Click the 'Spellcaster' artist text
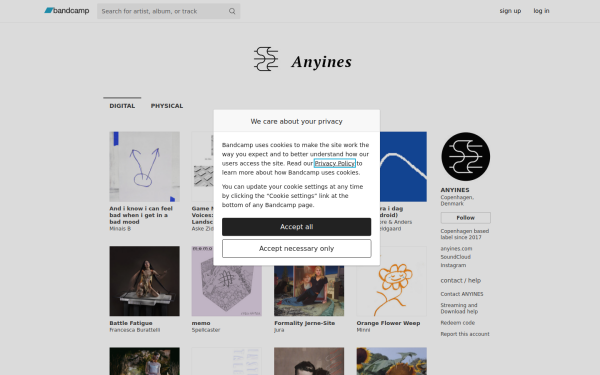This screenshot has width=600, height=375. click(206, 330)
